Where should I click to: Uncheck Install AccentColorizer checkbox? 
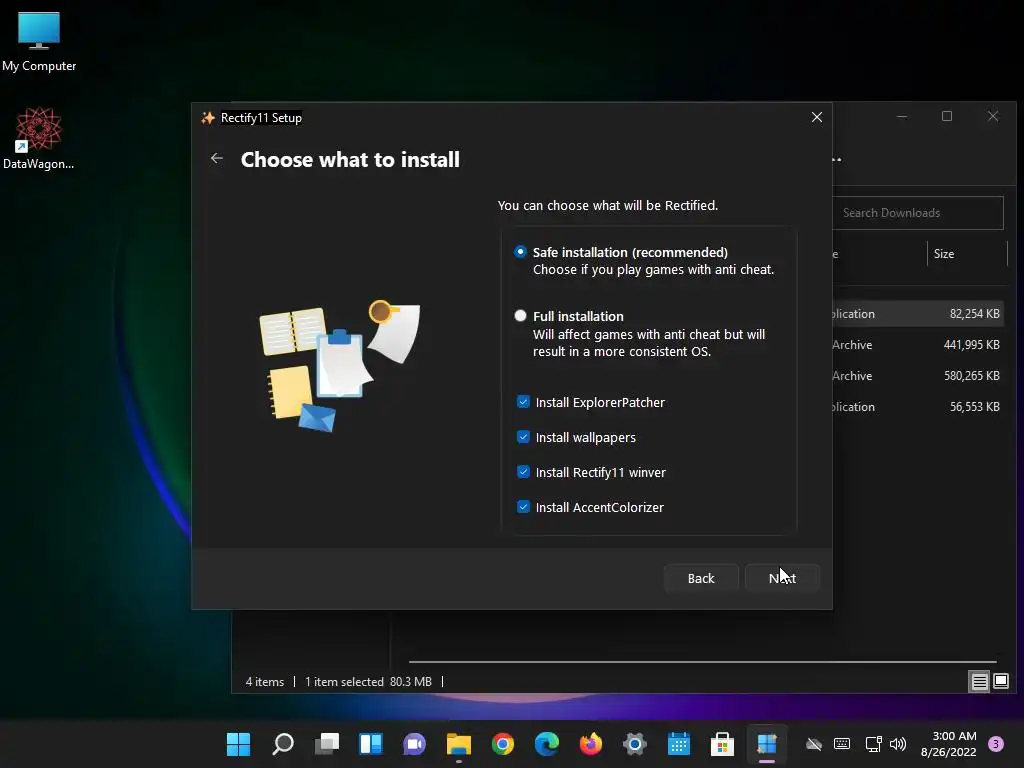point(523,507)
